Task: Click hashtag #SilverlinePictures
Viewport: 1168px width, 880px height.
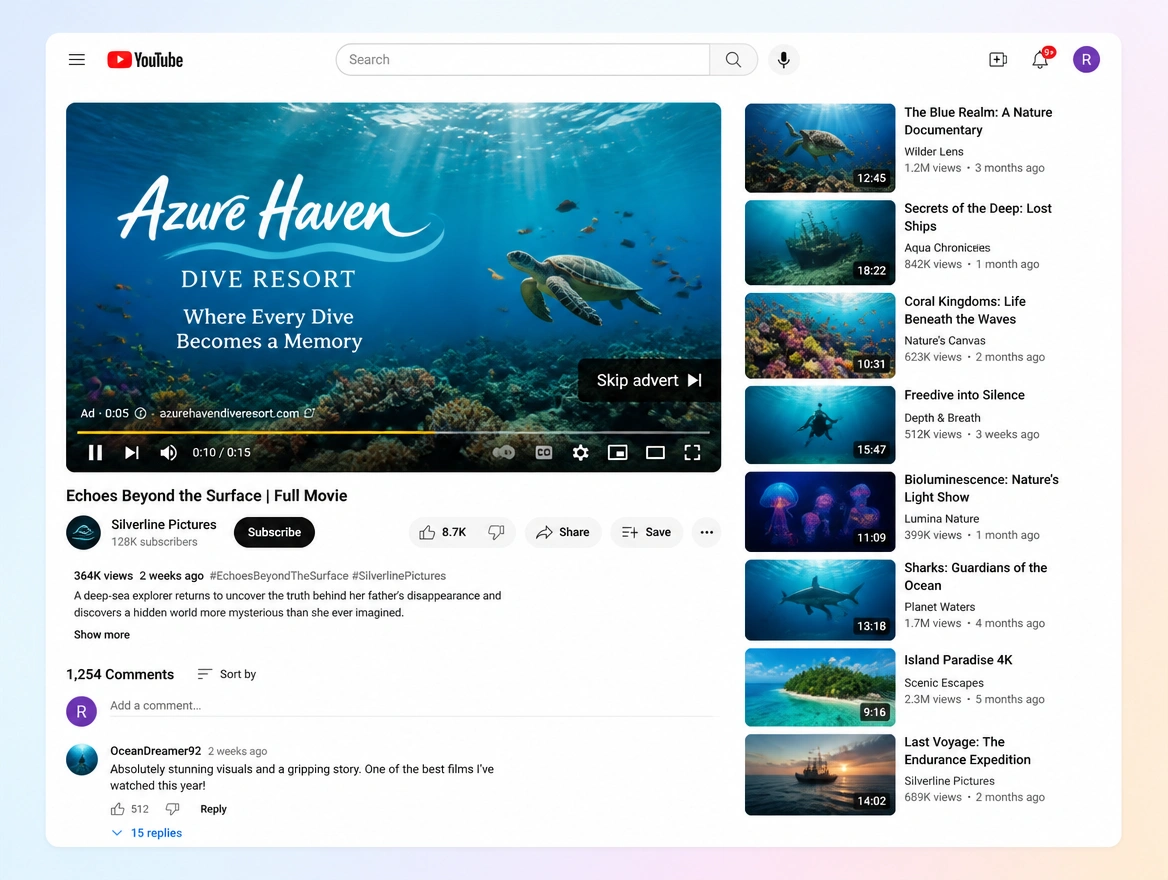Action: click(x=399, y=576)
